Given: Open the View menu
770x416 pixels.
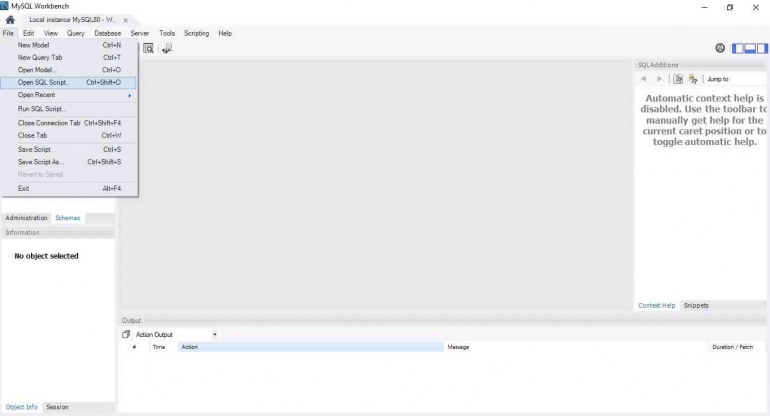Looking at the screenshot, I should 51,33.
